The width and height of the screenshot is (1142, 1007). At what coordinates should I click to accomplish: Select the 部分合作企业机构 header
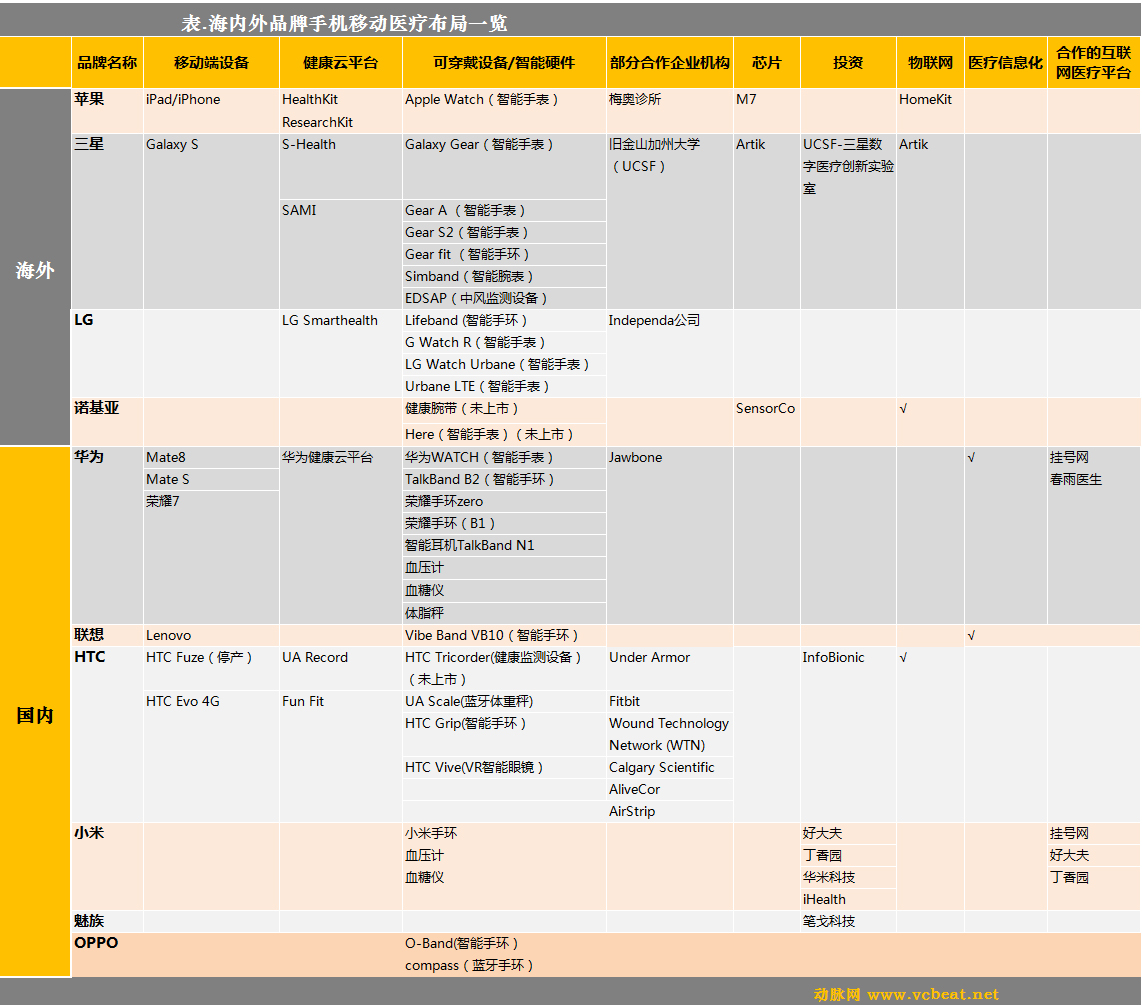(x=669, y=63)
